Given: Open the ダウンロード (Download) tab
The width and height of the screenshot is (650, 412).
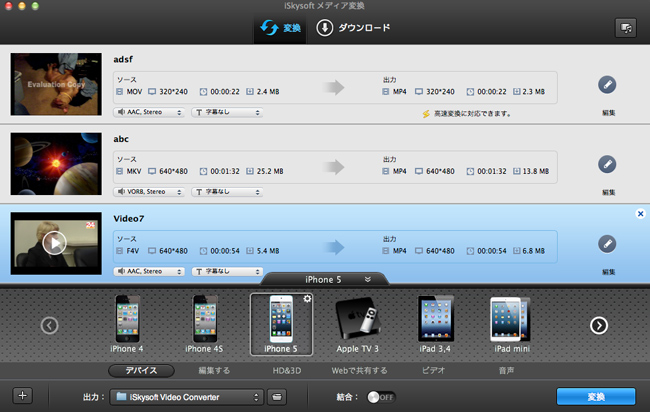Looking at the screenshot, I should [353, 28].
